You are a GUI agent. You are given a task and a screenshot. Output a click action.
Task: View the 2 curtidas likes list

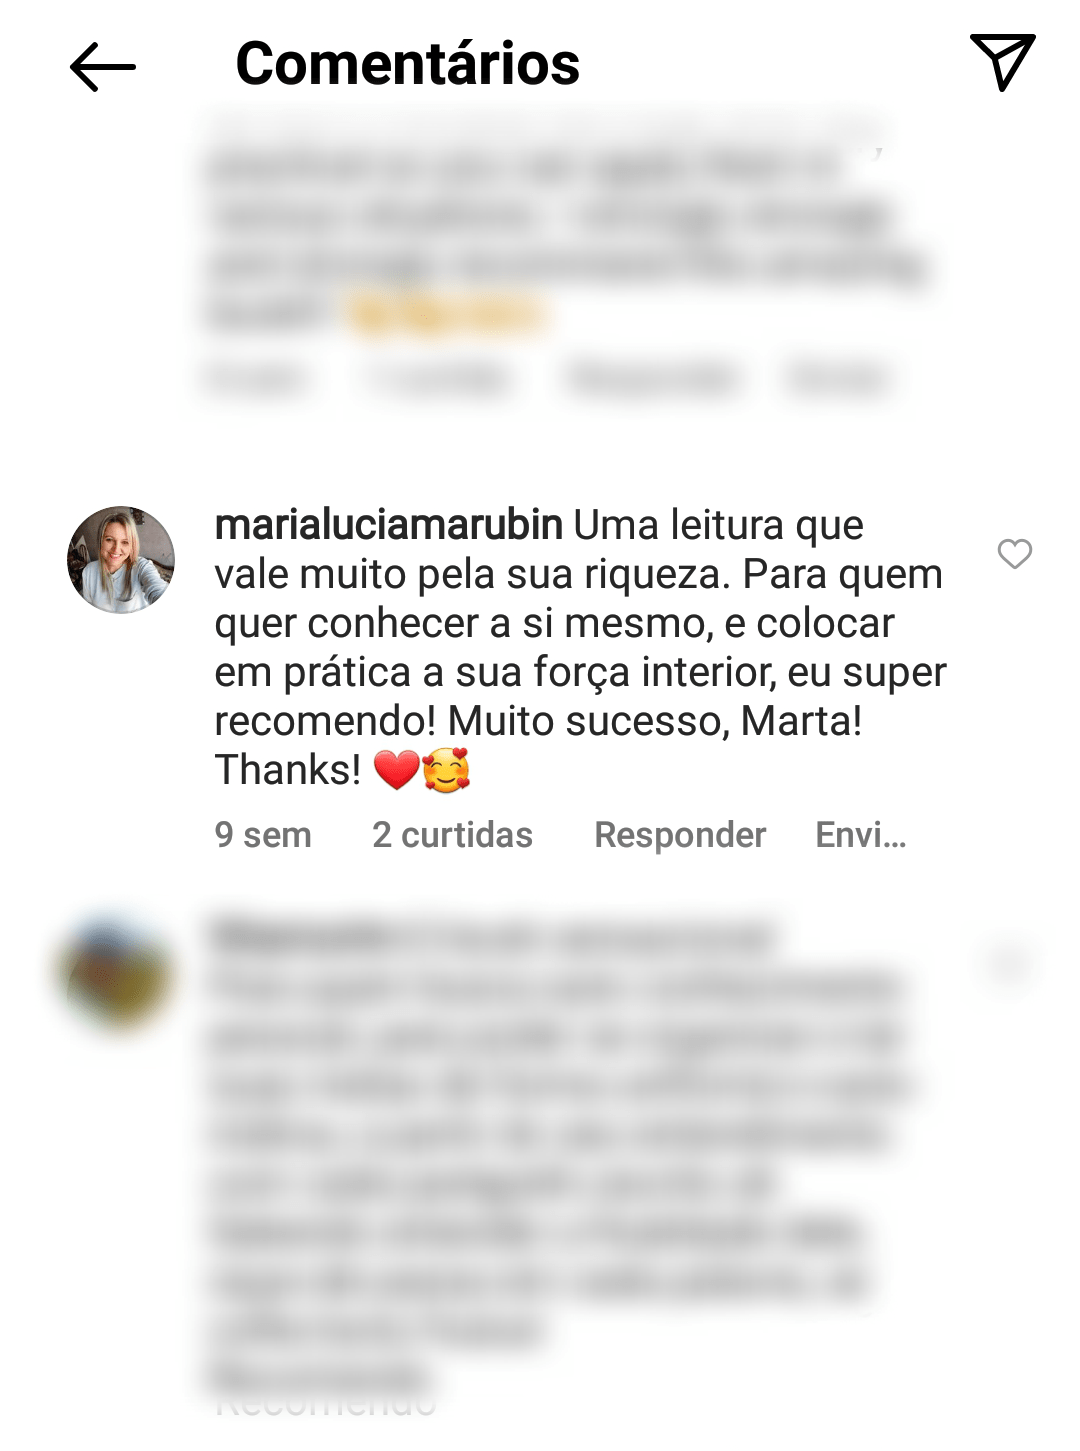point(452,834)
